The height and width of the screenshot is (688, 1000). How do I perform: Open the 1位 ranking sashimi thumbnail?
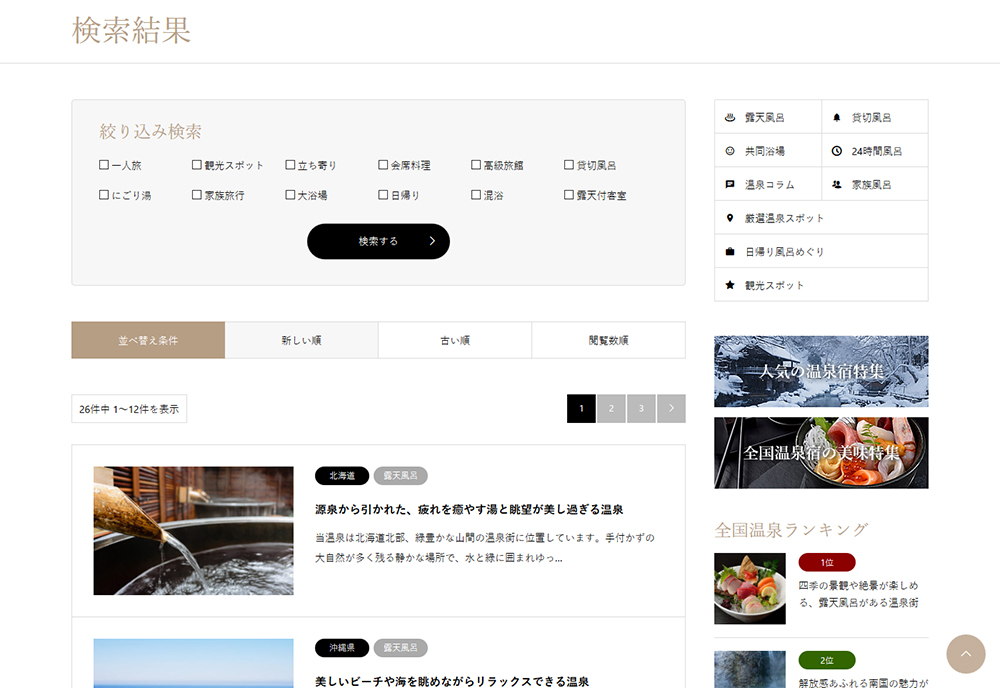(750, 589)
